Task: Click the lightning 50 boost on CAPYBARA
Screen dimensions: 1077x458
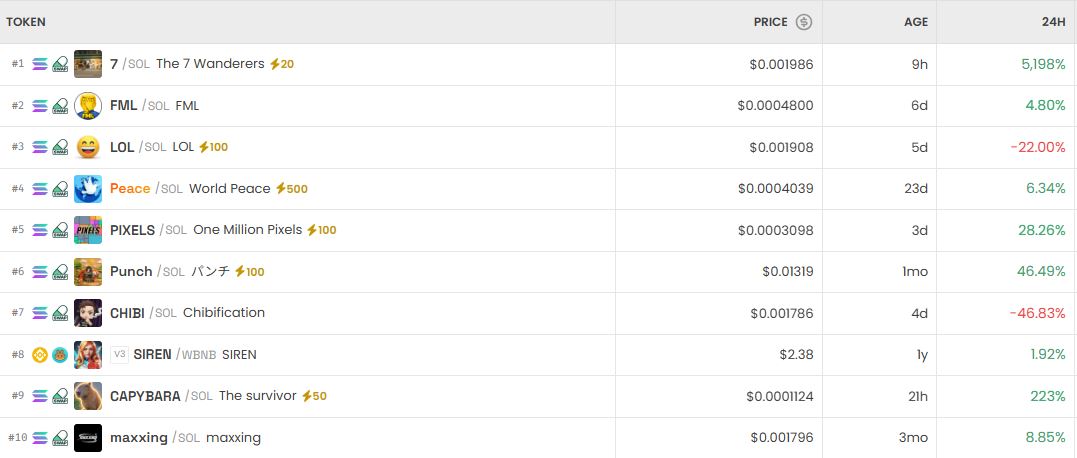Action: (x=313, y=396)
